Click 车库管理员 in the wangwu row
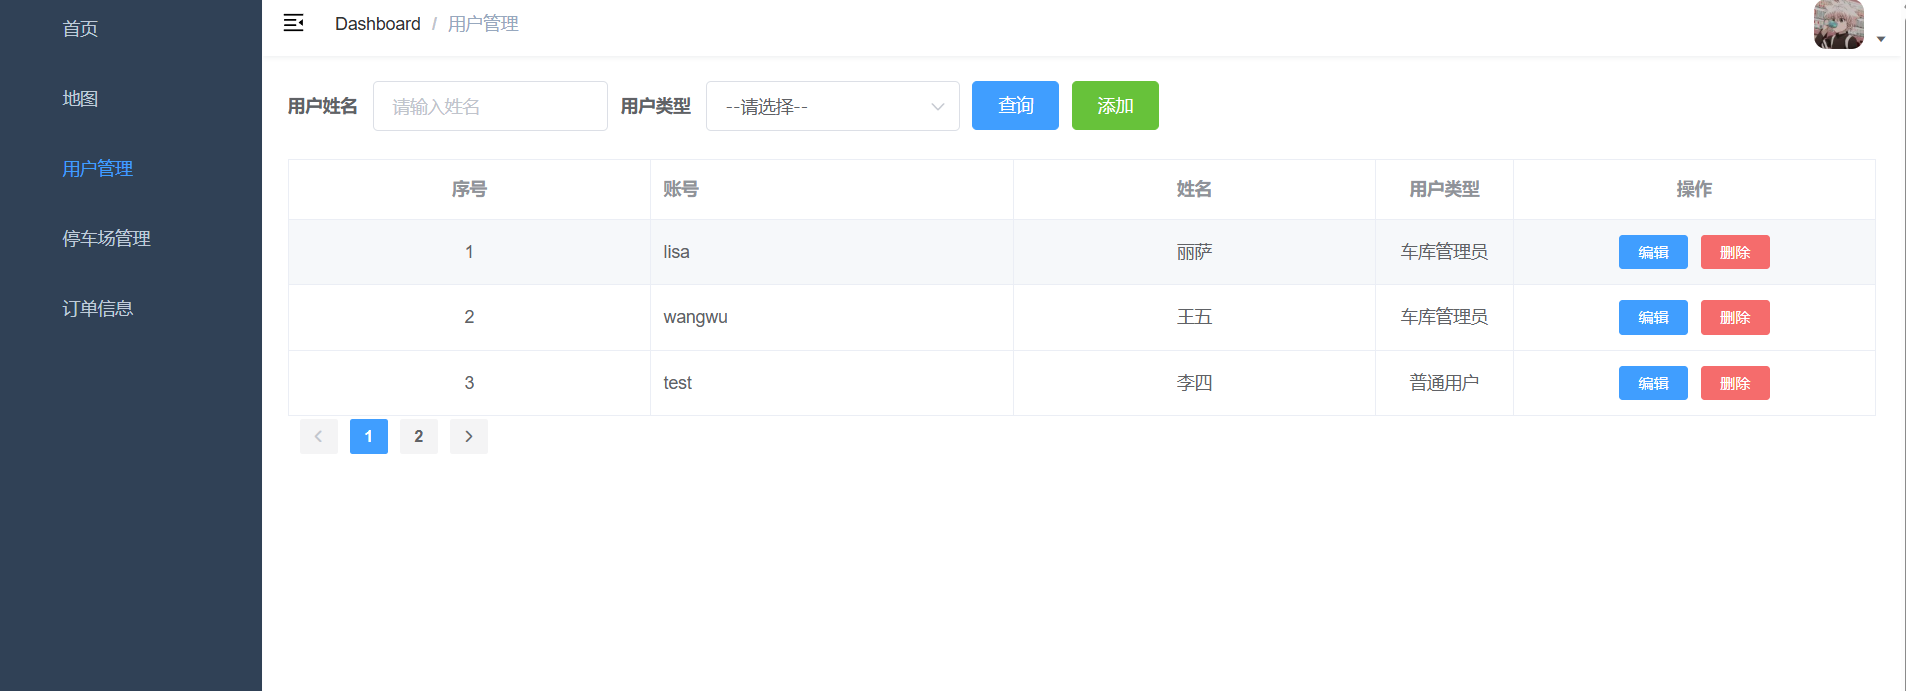1906x691 pixels. [x=1444, y=317]
